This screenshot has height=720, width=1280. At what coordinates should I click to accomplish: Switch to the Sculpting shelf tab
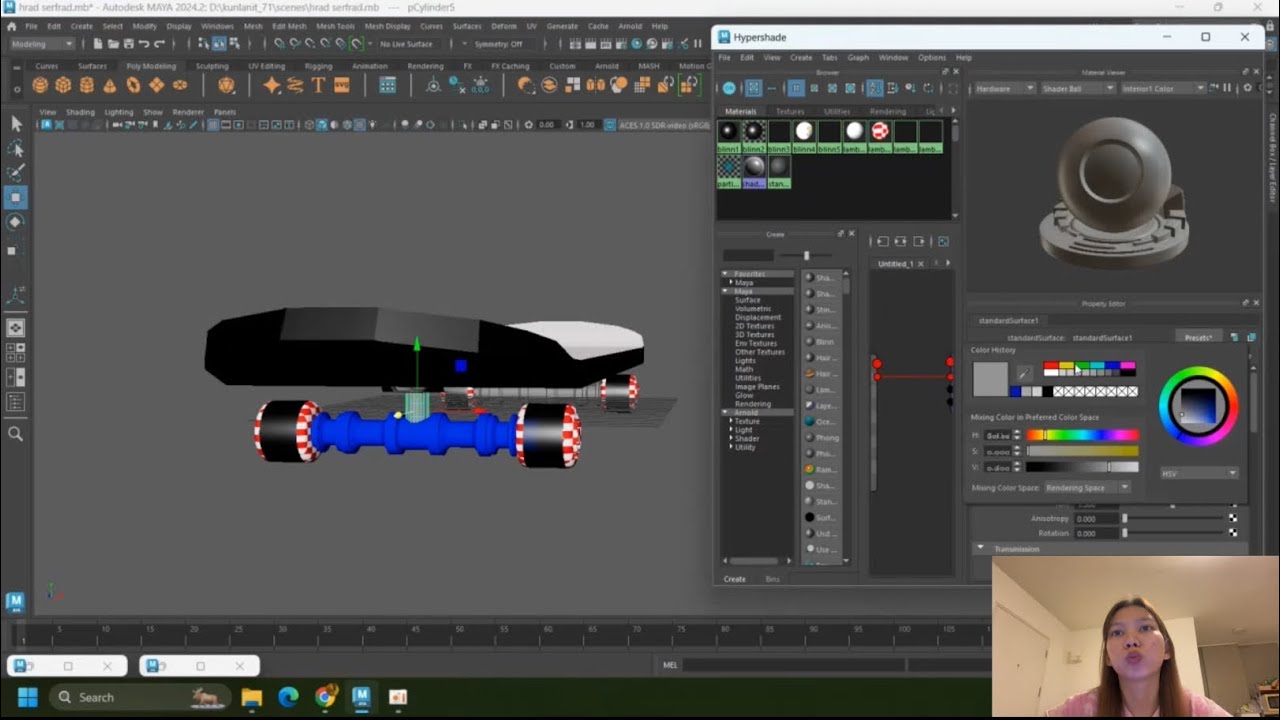[x=212, y=66]
